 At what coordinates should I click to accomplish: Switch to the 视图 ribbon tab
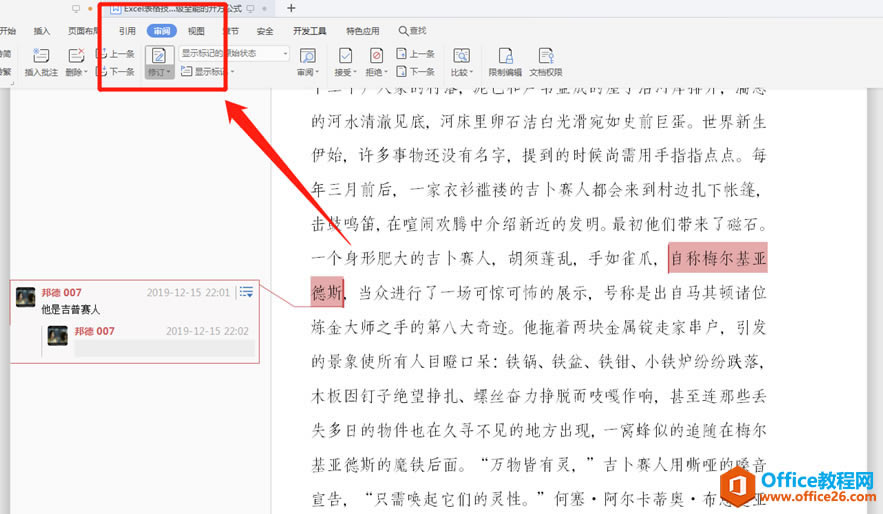click(196, 31)
